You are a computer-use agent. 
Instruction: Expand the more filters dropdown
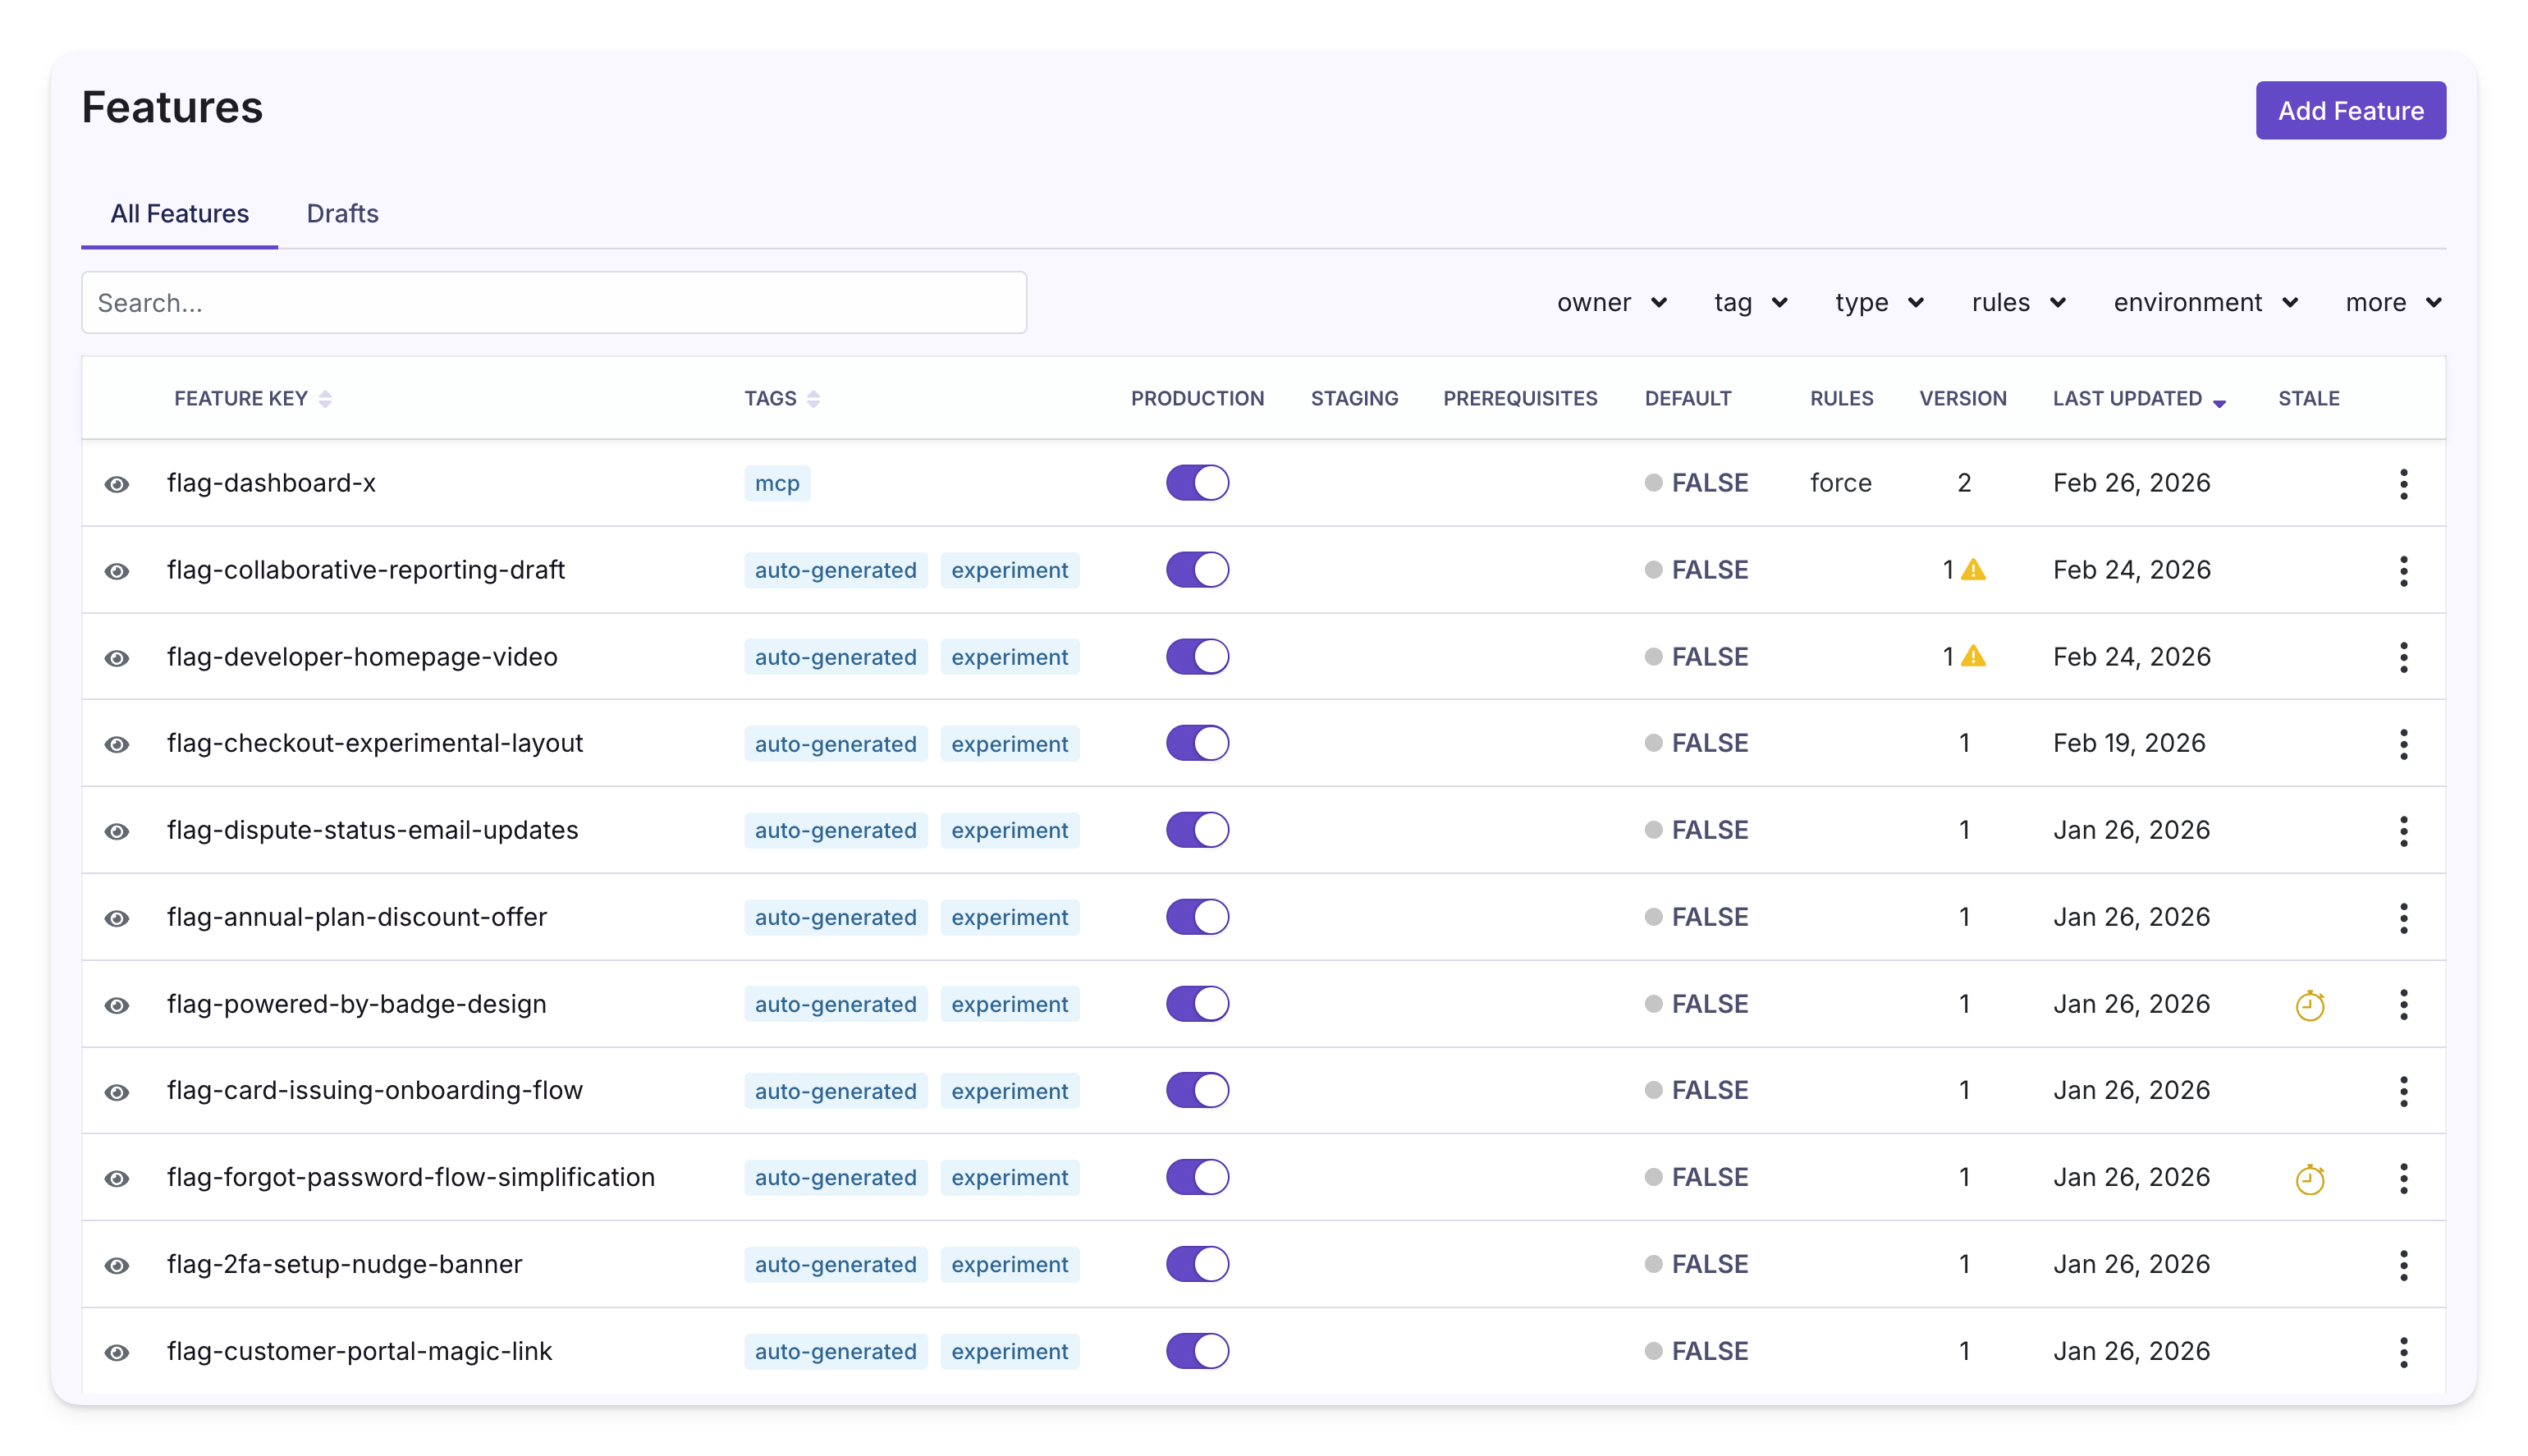2393,302
